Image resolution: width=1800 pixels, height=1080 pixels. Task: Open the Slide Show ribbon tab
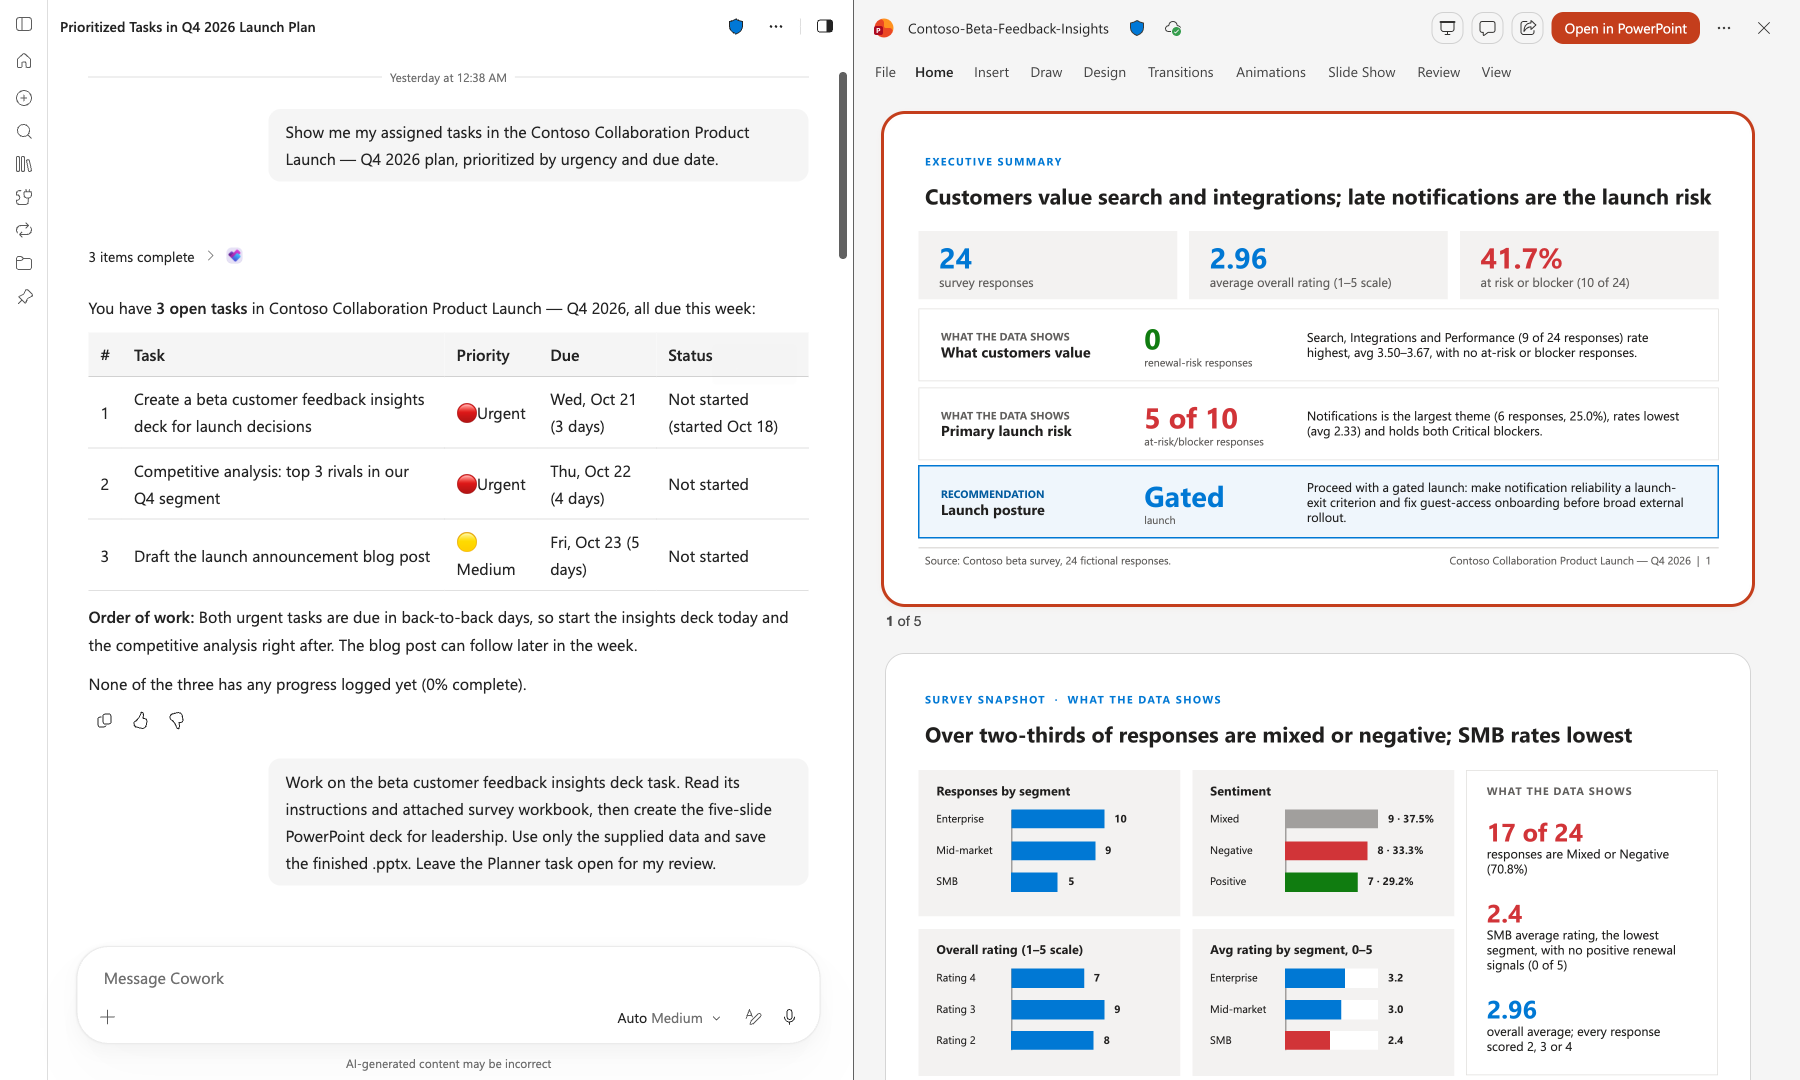point(1361,72)
